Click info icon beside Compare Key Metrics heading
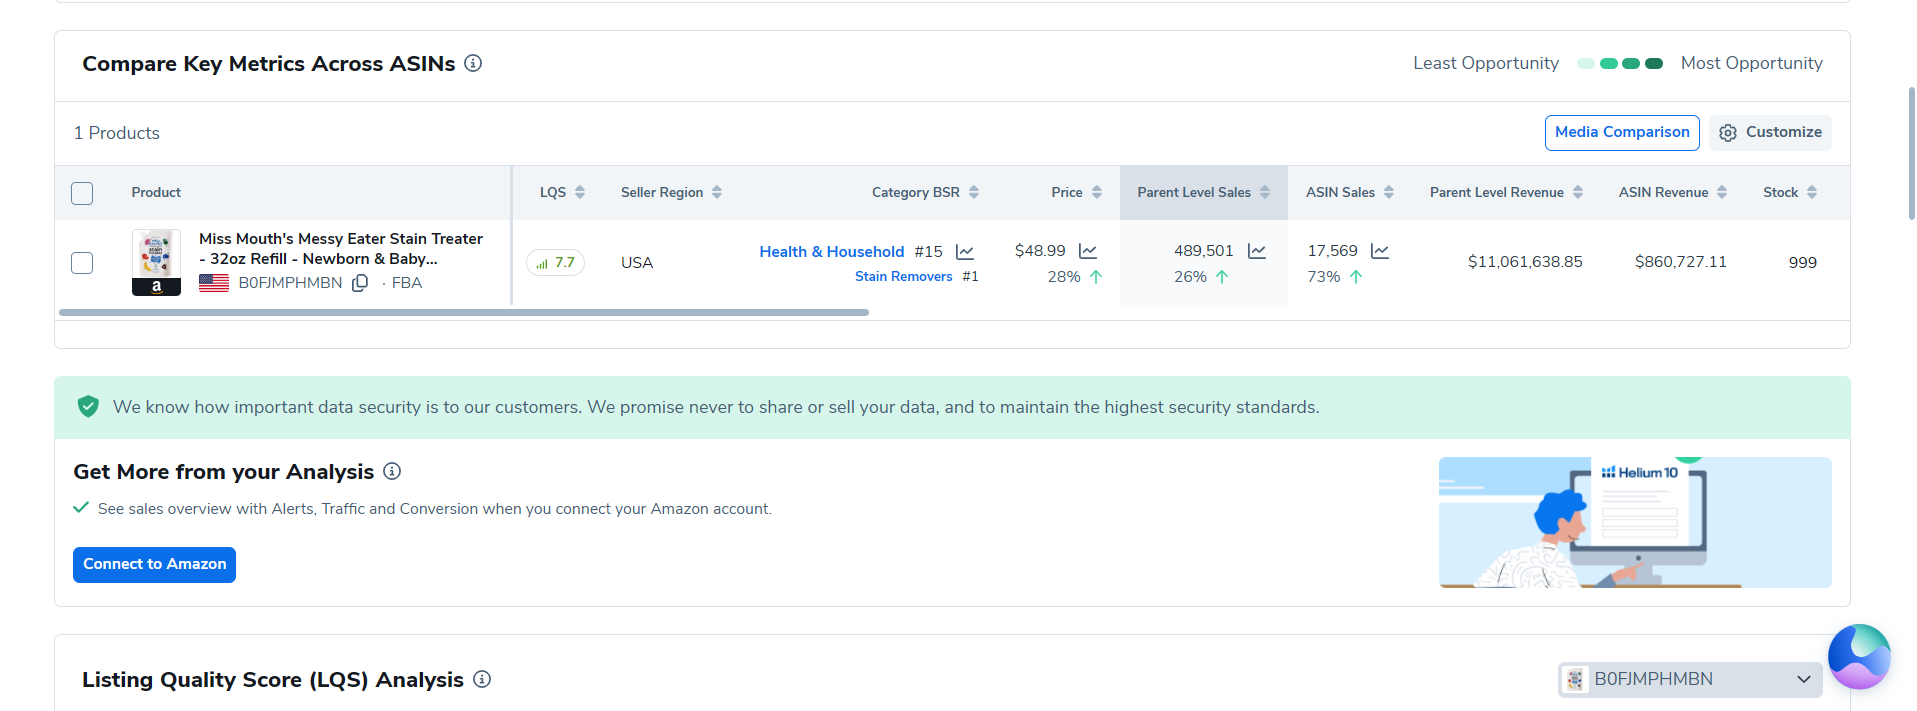Screen dimensions: 1917x711 473,63
